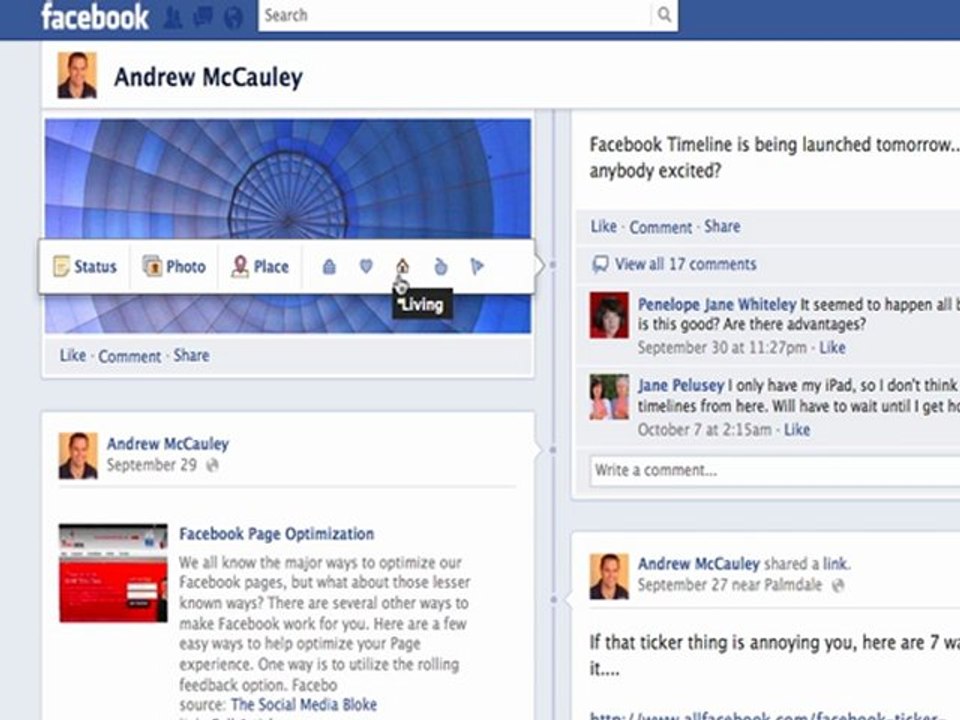Click privacy globe icon beside Palmdale
Image resolution: width=960 pixels, height=720 pixels.
pyautogui.click(x=838, y=585)
